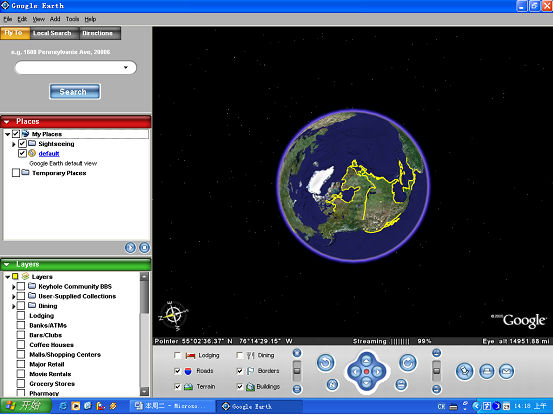Uncheck the Roads checkbox

pyautogui.click(x=177, y=371)
